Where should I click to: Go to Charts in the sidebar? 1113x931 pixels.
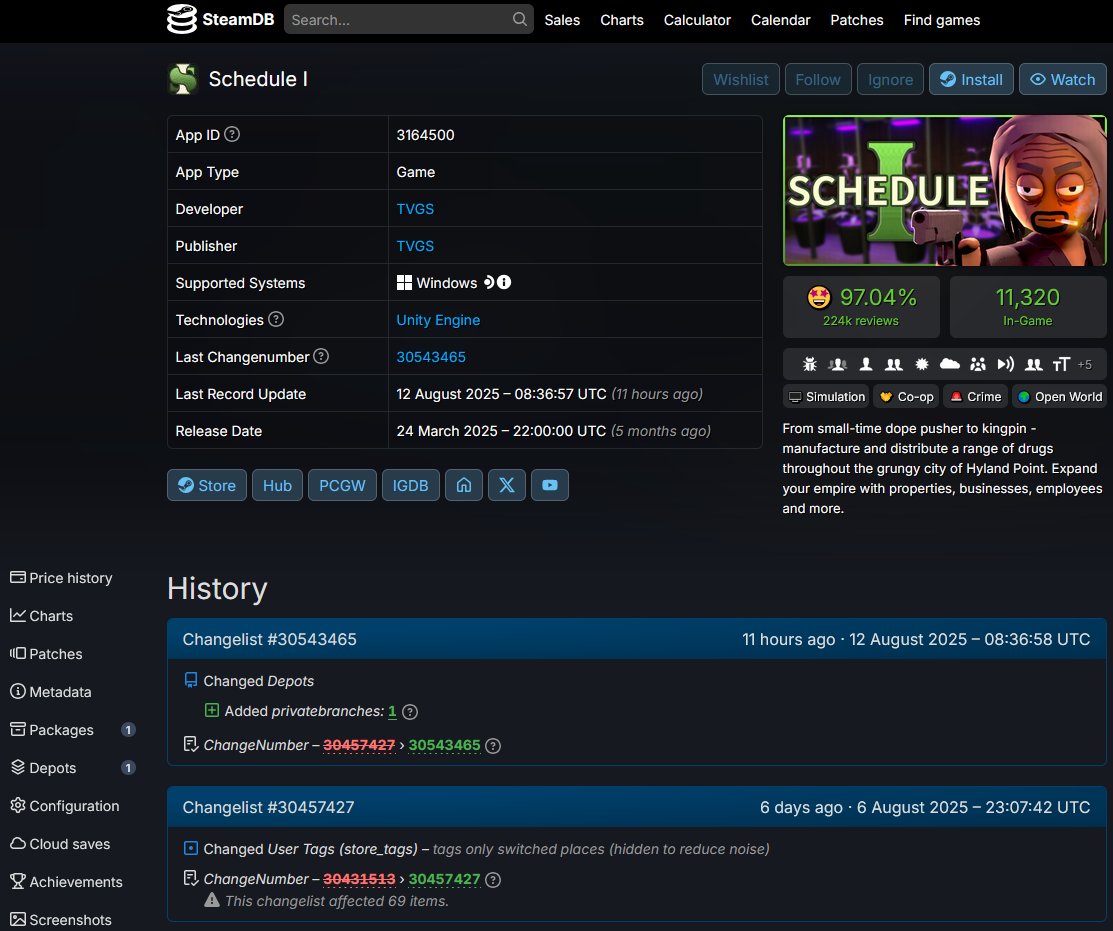pos(41,616)
